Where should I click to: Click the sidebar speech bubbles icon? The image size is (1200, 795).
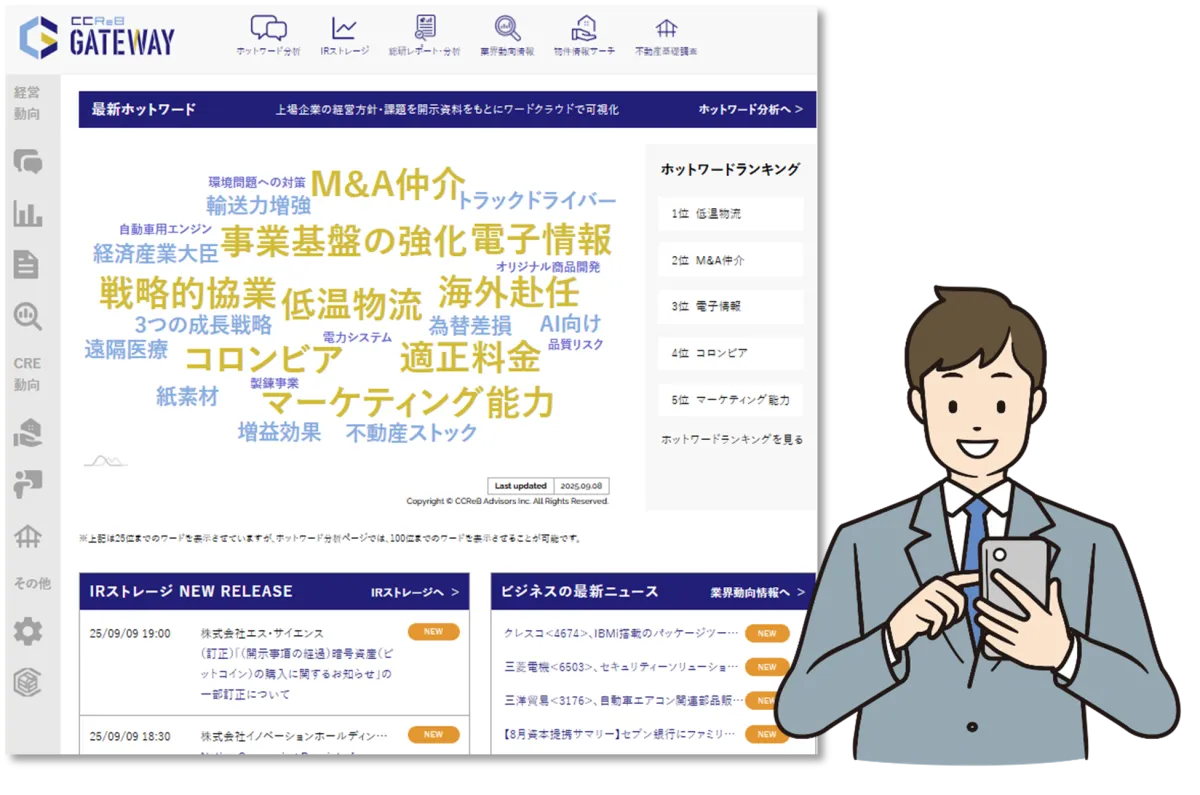coord(28,161)
